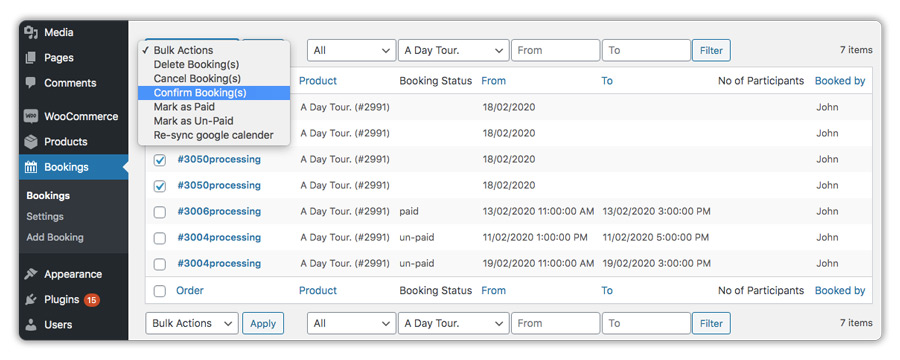Tick the #3006processing checkbox

pos(160,212)
